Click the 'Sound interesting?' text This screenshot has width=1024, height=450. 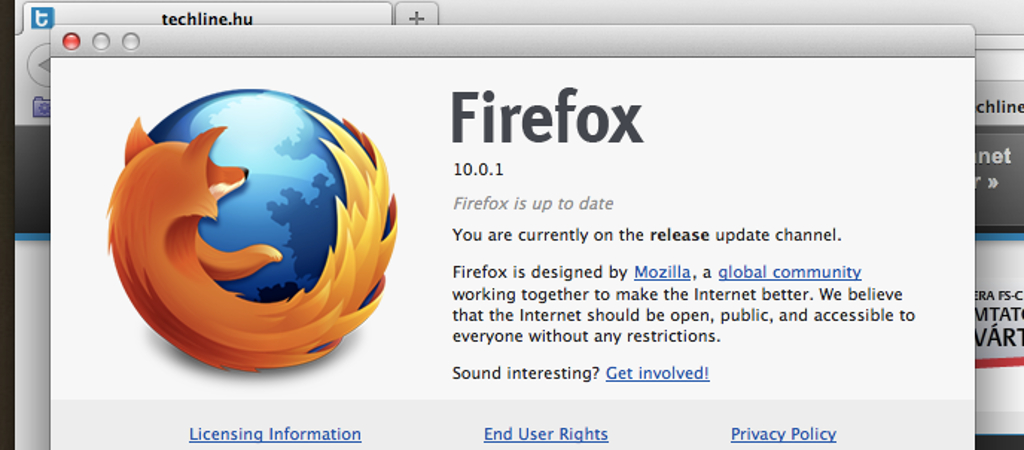pyautogui.click(x=526, y=374)
